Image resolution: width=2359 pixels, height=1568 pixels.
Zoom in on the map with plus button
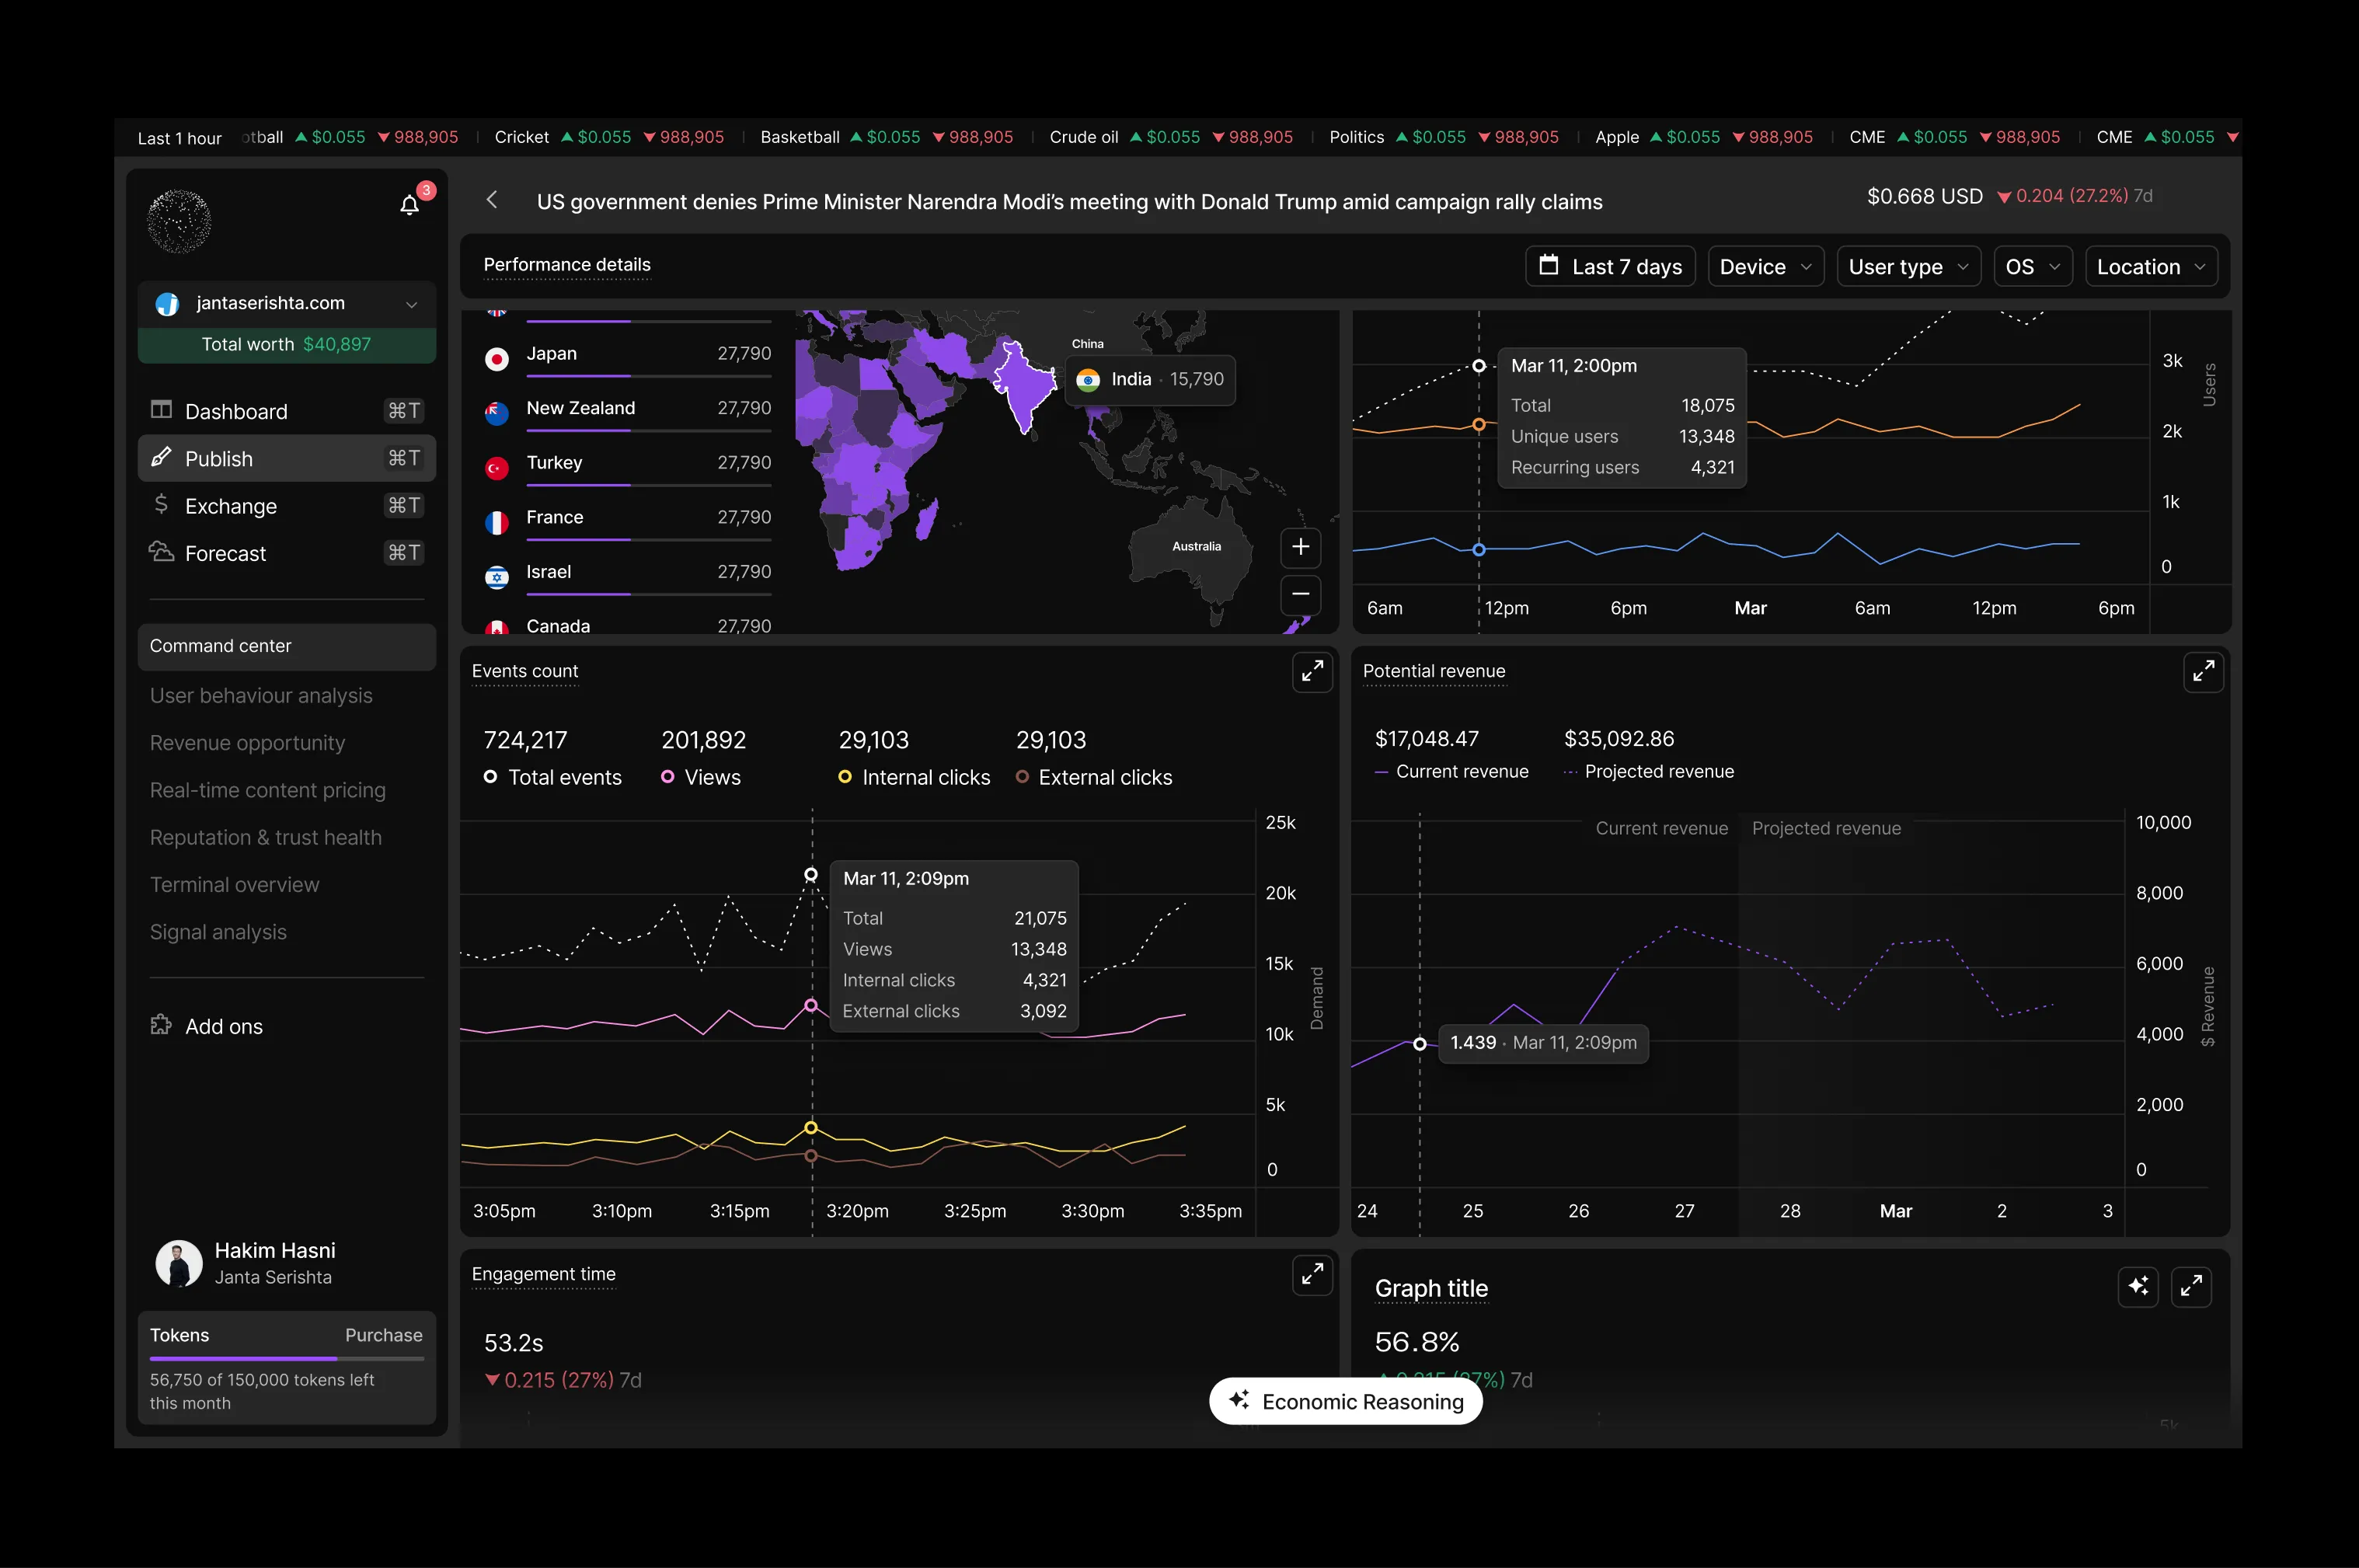click(x=1300, y=547)
